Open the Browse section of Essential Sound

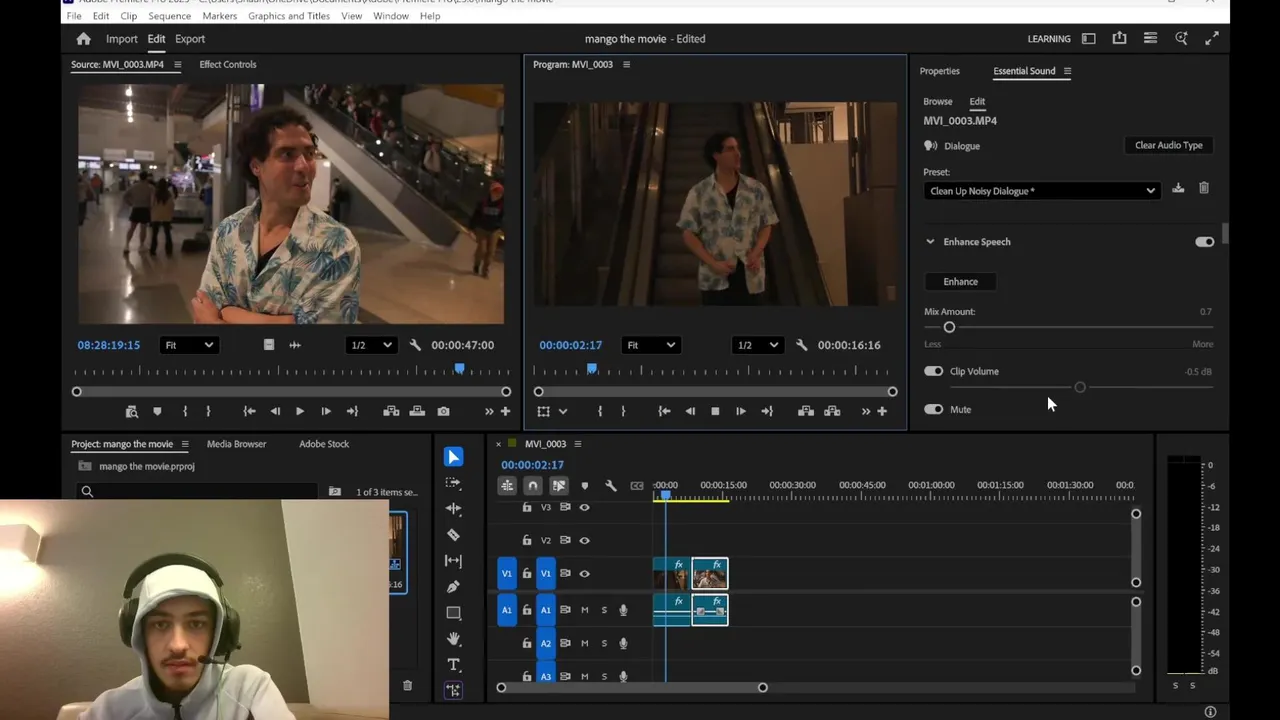[938, 102]
